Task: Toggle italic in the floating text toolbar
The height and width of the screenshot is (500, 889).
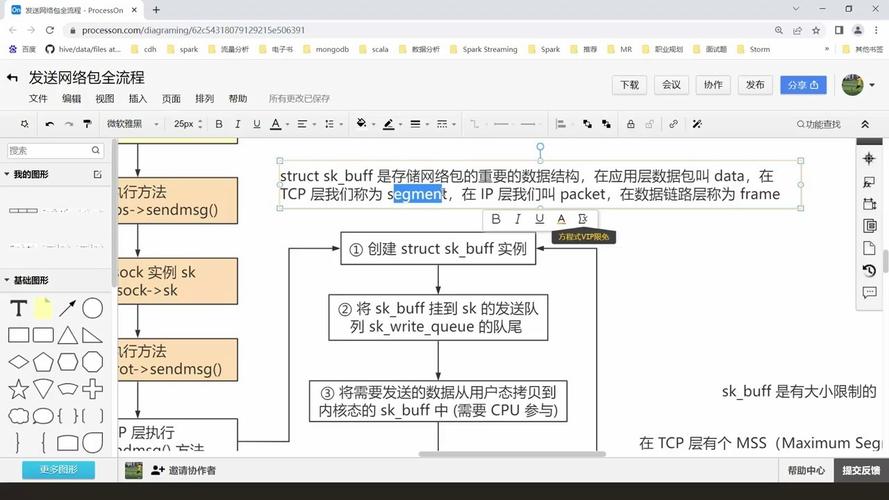Action: pyautogui.click(x=518, y=219)
